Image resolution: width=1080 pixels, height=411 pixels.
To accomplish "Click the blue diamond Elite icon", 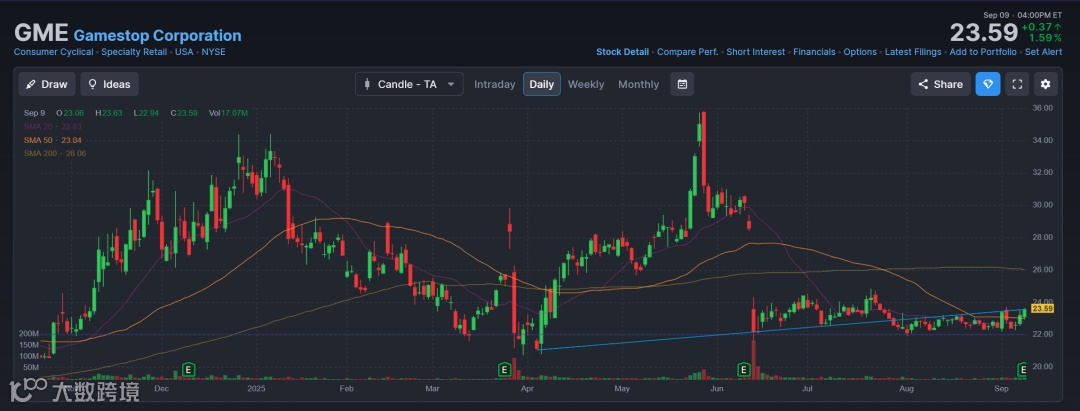I will pos(988,84).
